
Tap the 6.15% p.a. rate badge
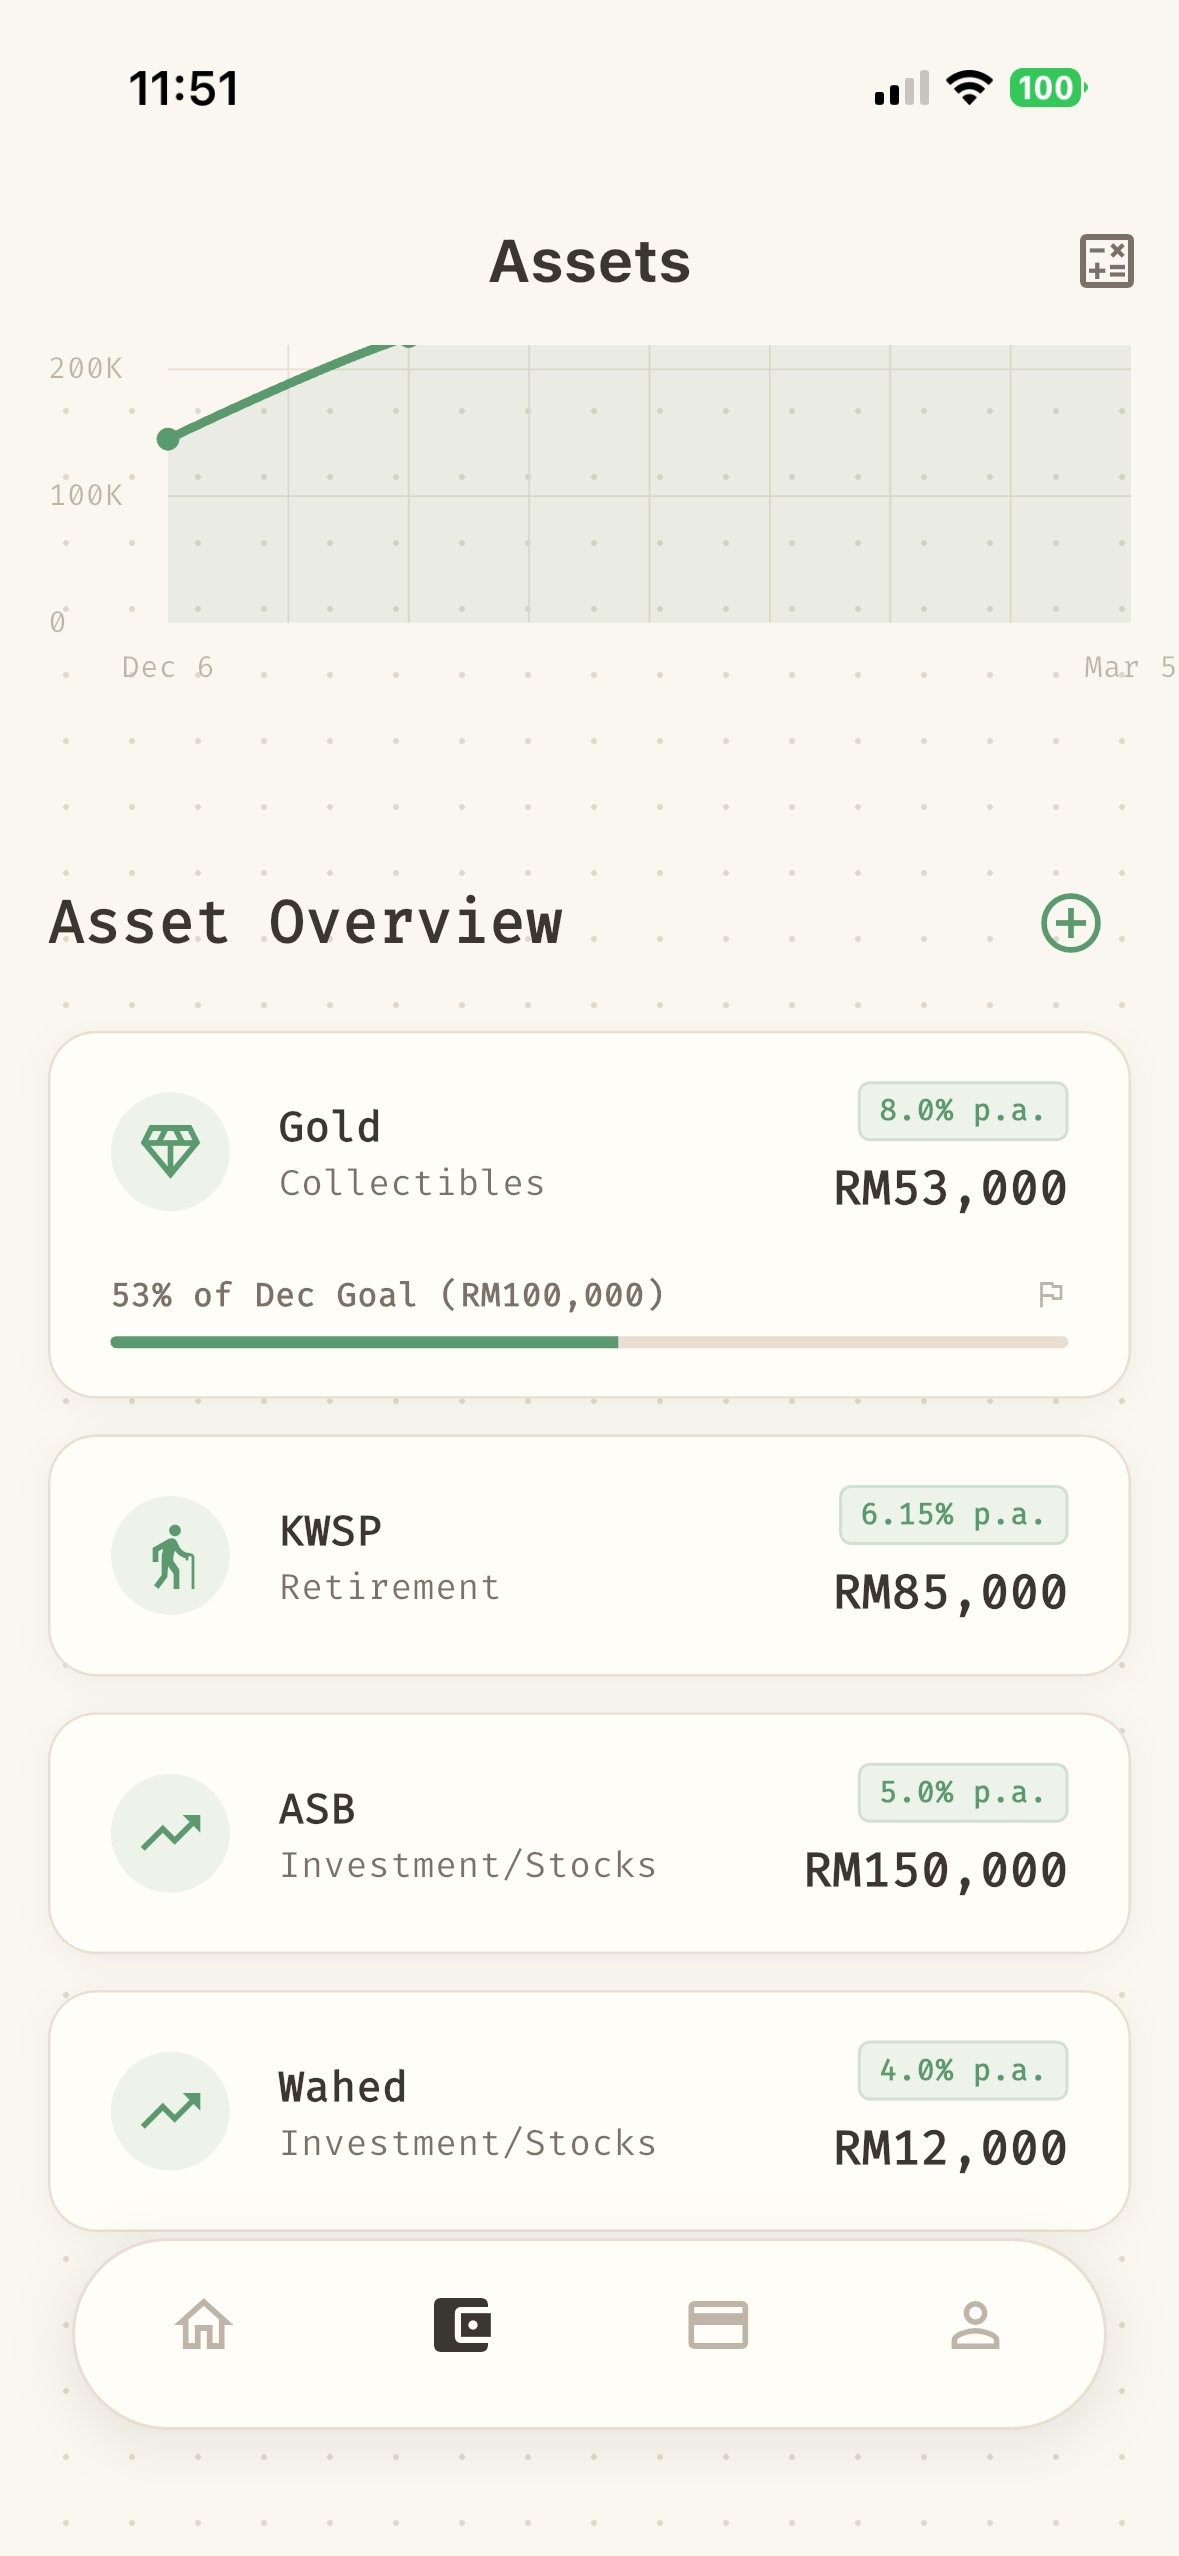tap(953, 1515)
